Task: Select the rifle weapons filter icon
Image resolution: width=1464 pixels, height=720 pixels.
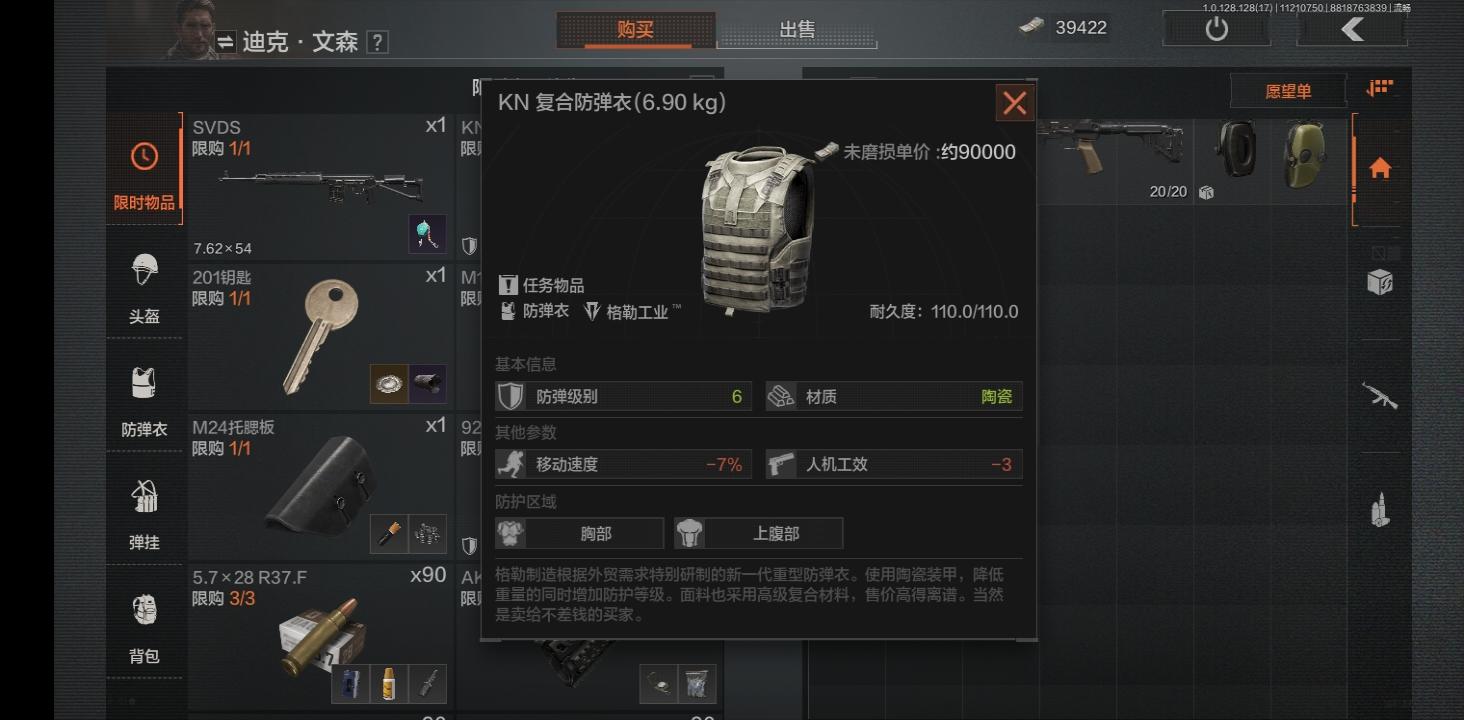Action: 1380,395
